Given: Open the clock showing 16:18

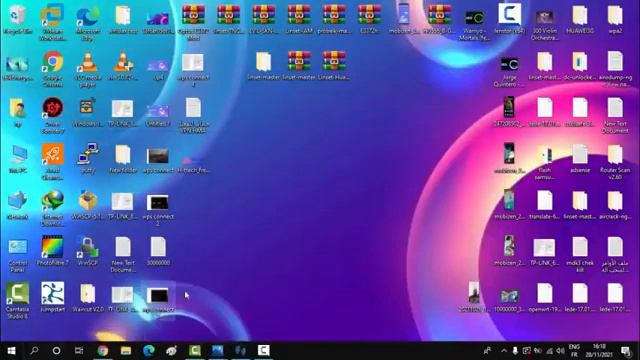Looking at the screenshot, I should (x=599, y=351).
